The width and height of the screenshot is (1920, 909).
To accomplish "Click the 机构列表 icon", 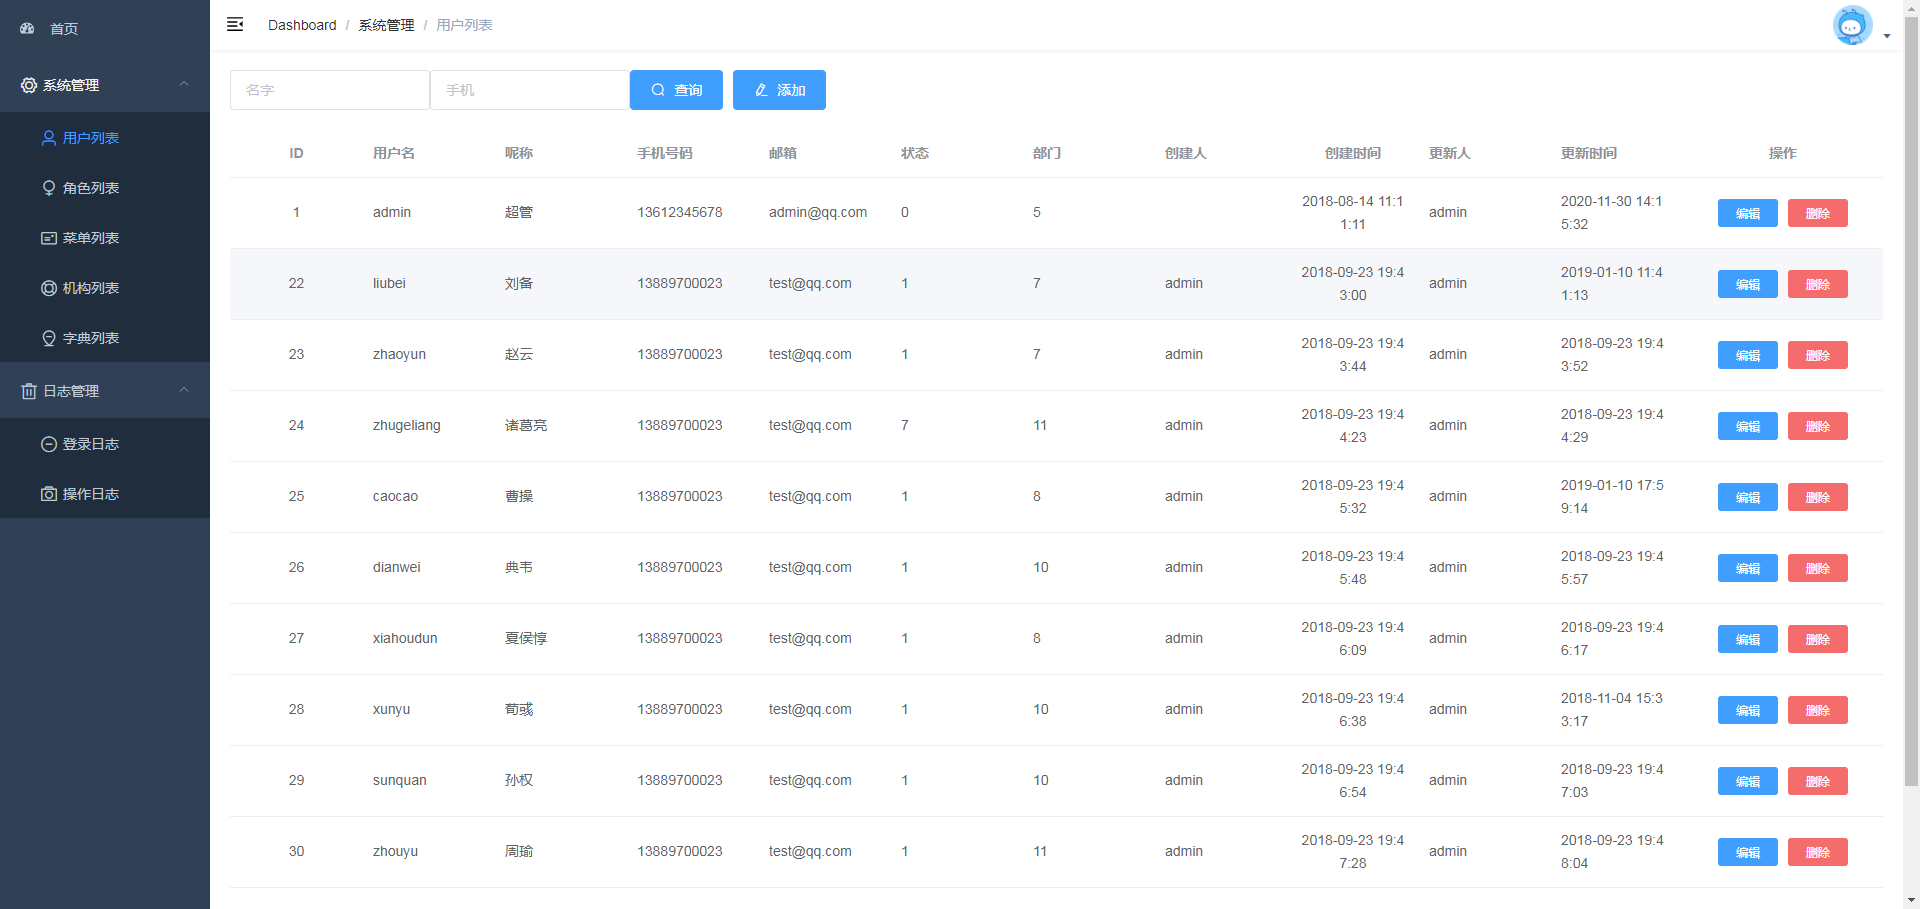I will pyautogui.click(x=48, y=288).
